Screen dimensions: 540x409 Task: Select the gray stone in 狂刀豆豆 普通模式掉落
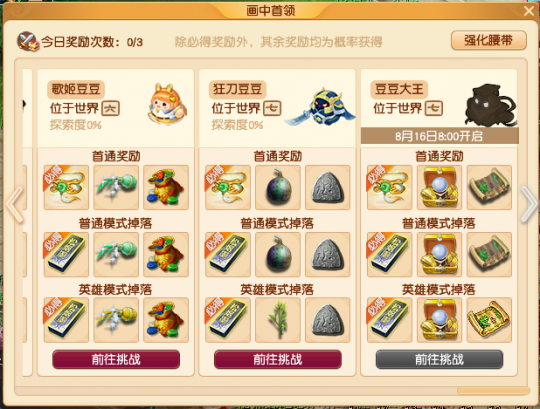point(328,254)
